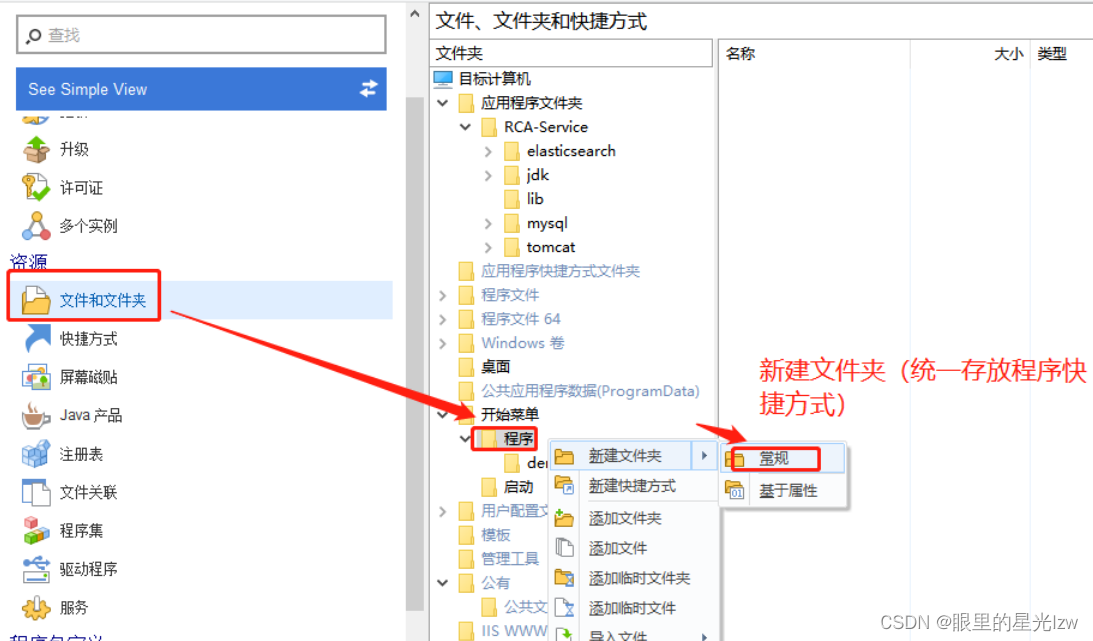Toggle the See Simple View switch arrows
Viewport: 1093px width, 641px height.
coord(369,88)
